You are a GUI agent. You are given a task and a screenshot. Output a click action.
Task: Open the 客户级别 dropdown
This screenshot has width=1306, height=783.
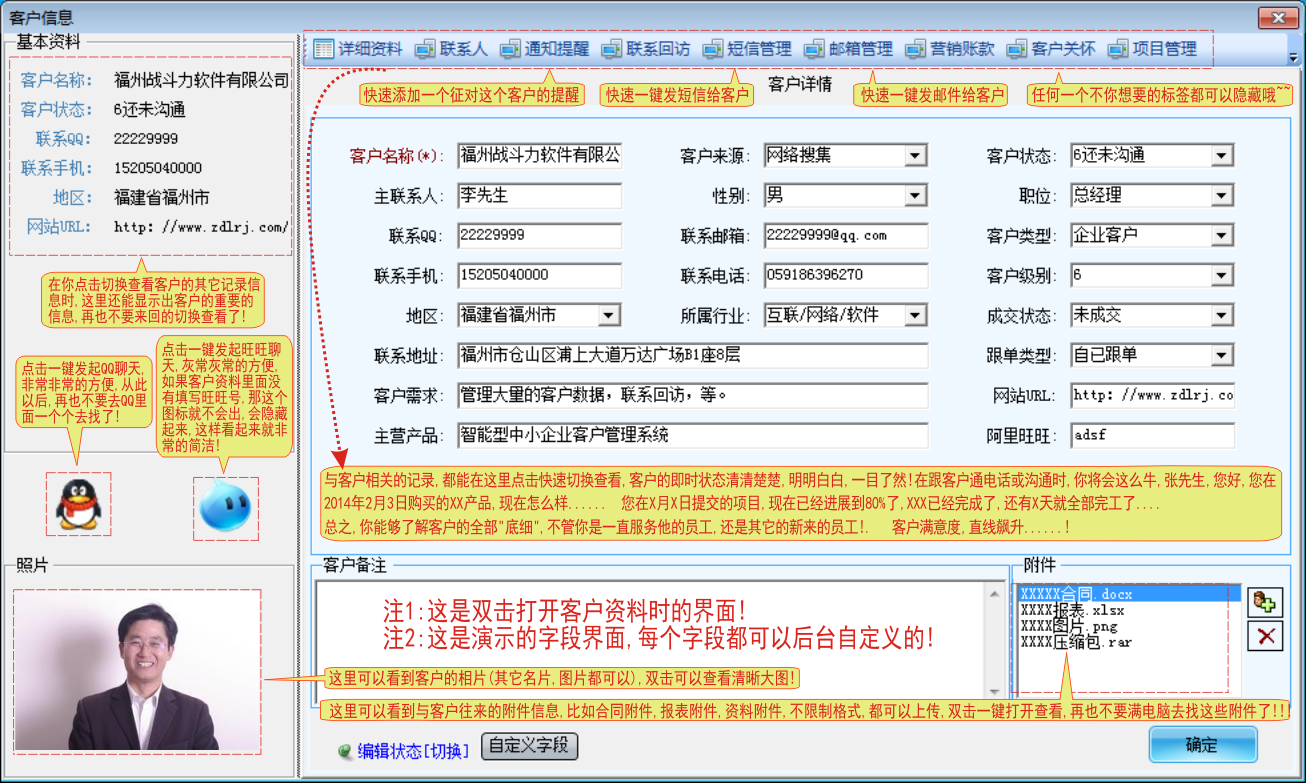pyautogui.click(x=1222, y=276)
